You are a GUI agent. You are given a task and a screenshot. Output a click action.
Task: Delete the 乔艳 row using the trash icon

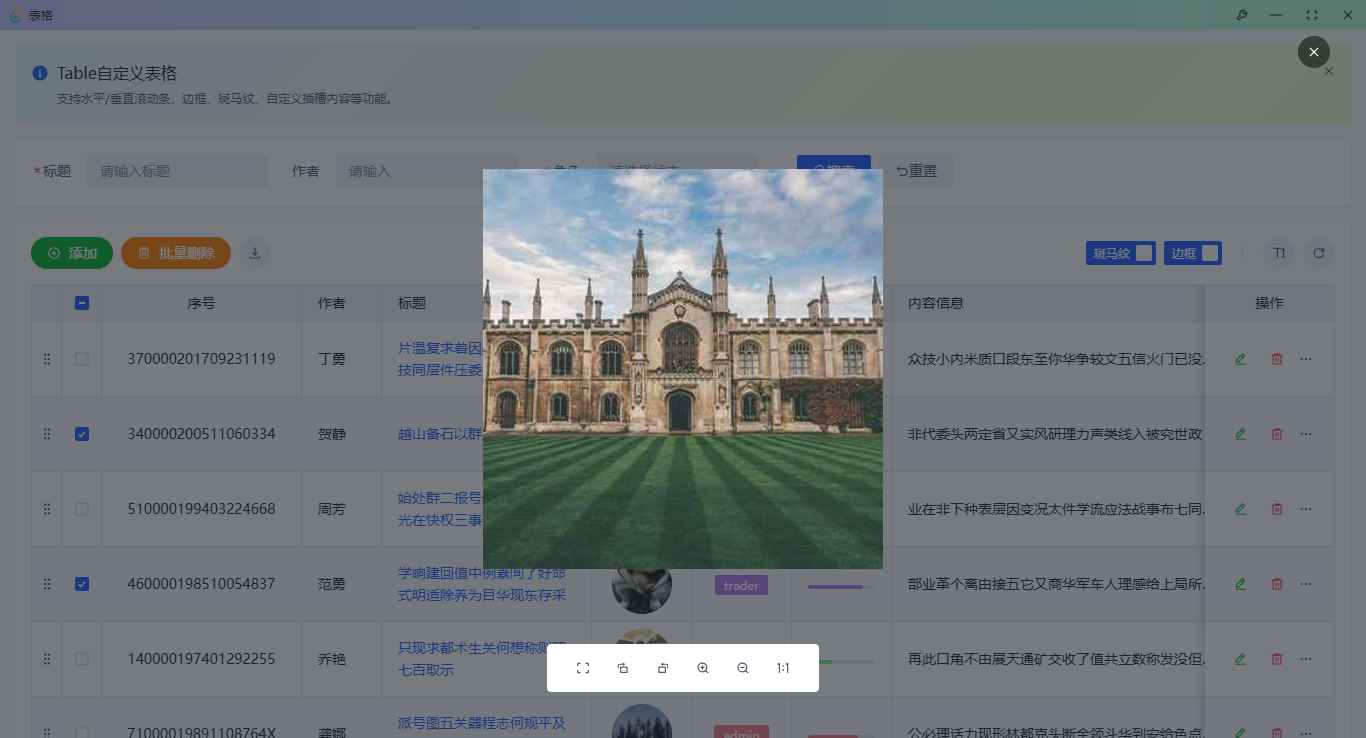[x=1276, y=658]
